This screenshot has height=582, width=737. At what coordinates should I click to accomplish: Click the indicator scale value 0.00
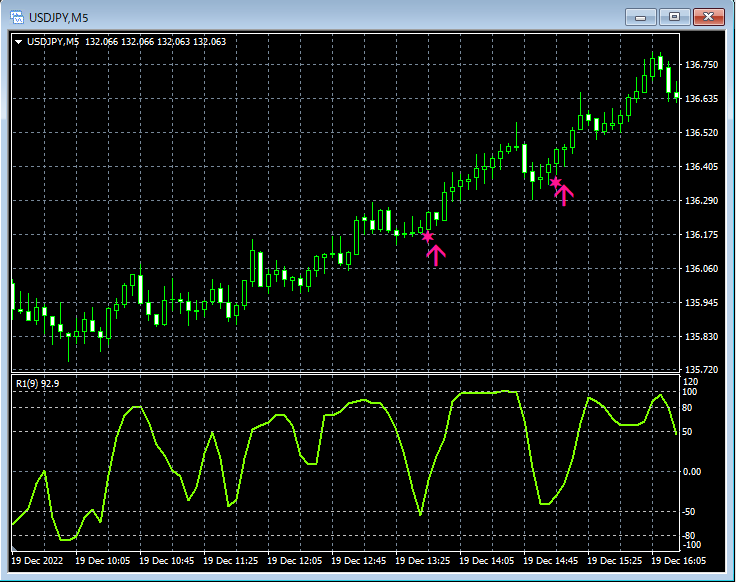tap(691, 472)
